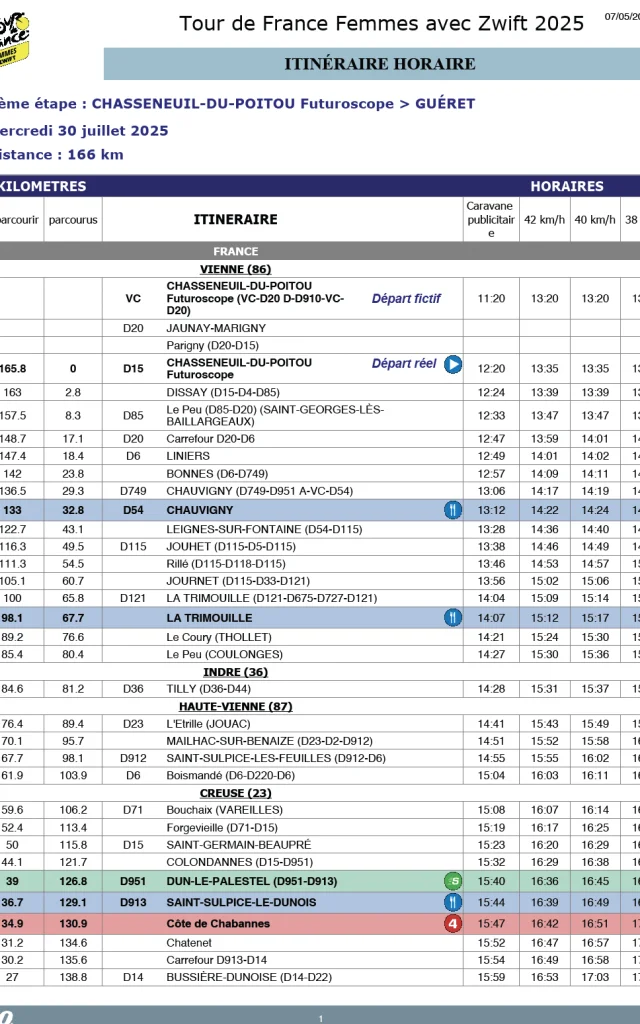Click JOURNET (D115-D33-D121) entry
Image resolution: width=640 pixels, height=1024 pixels.
(238, 581)
